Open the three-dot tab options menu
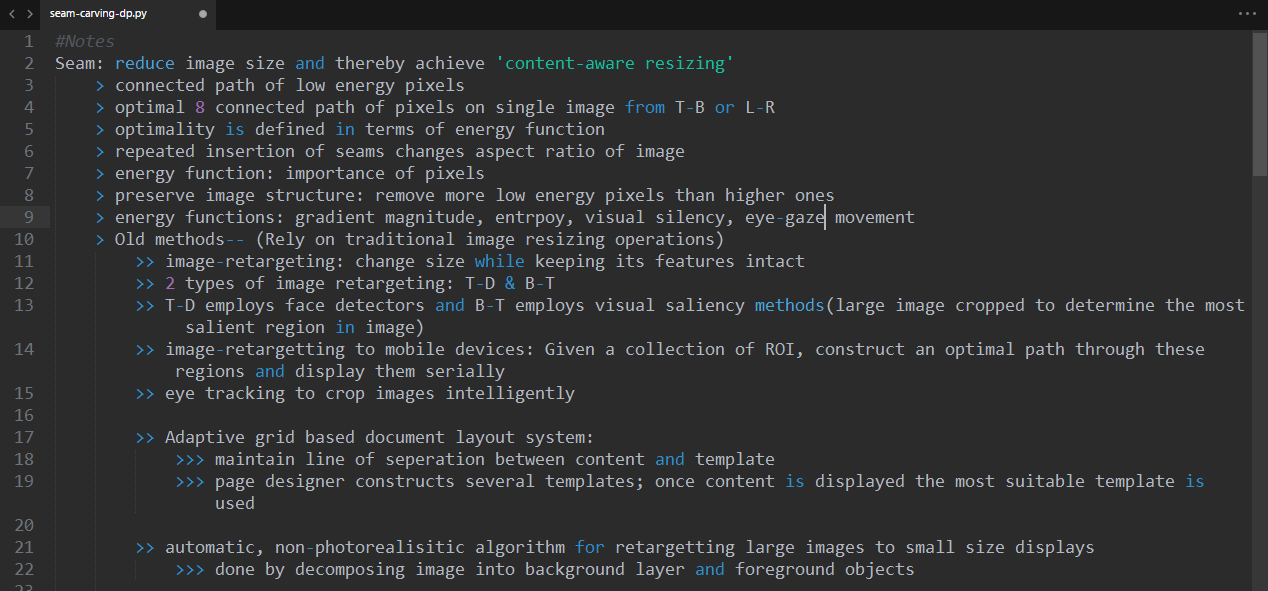Image resolution: width=1268 pixels, height=591 pixels. click(1246, 14)
